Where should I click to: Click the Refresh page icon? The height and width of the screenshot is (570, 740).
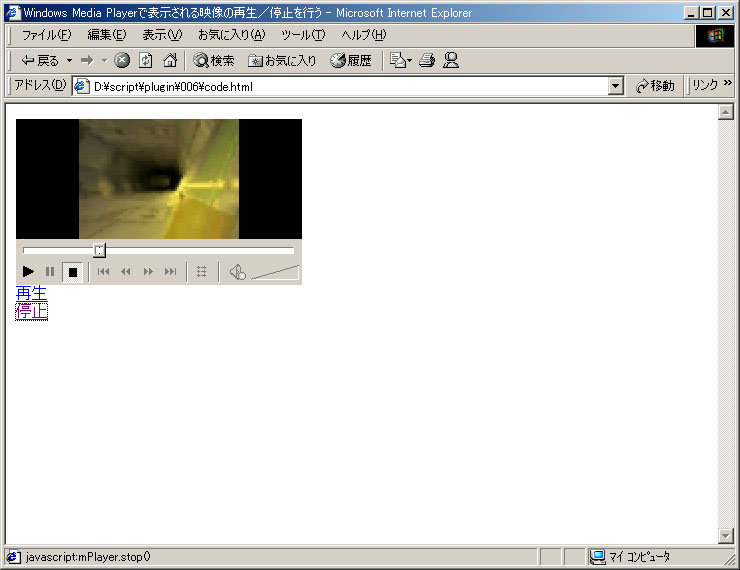click(146, 60)
